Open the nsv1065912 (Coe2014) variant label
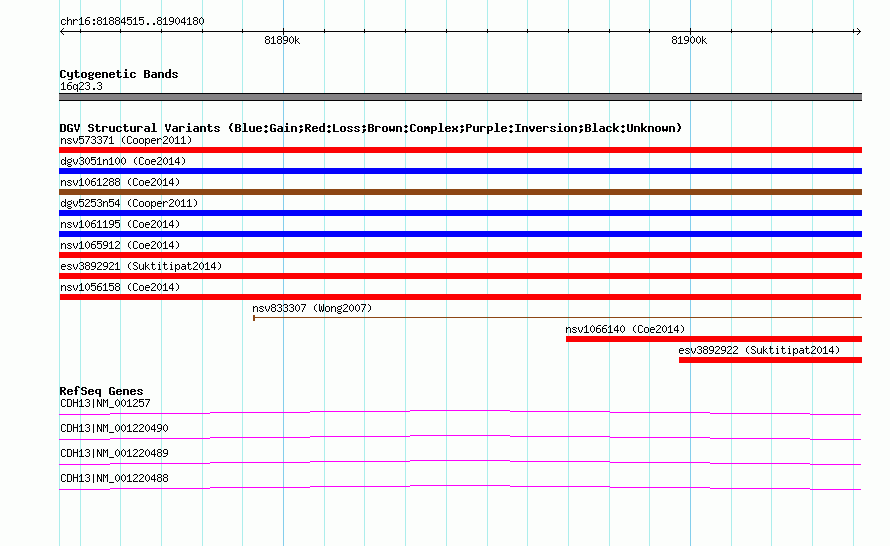890x546 pixels. pos(120,245)
